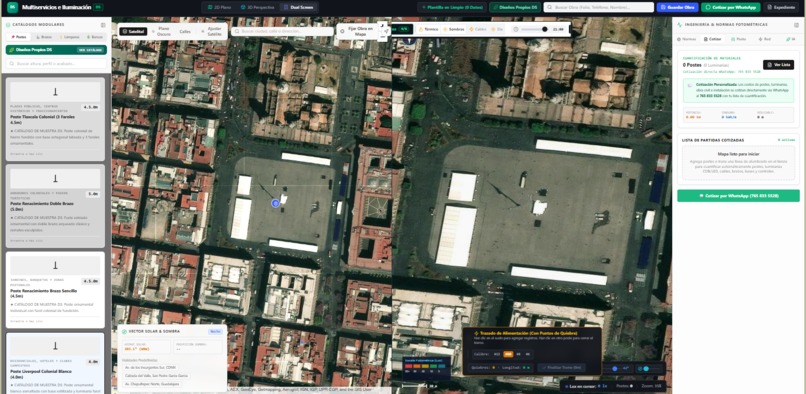Click the Trazado de Alimentación icon
Viewport: 806px width, 394px height.
[x=476, y=333]
